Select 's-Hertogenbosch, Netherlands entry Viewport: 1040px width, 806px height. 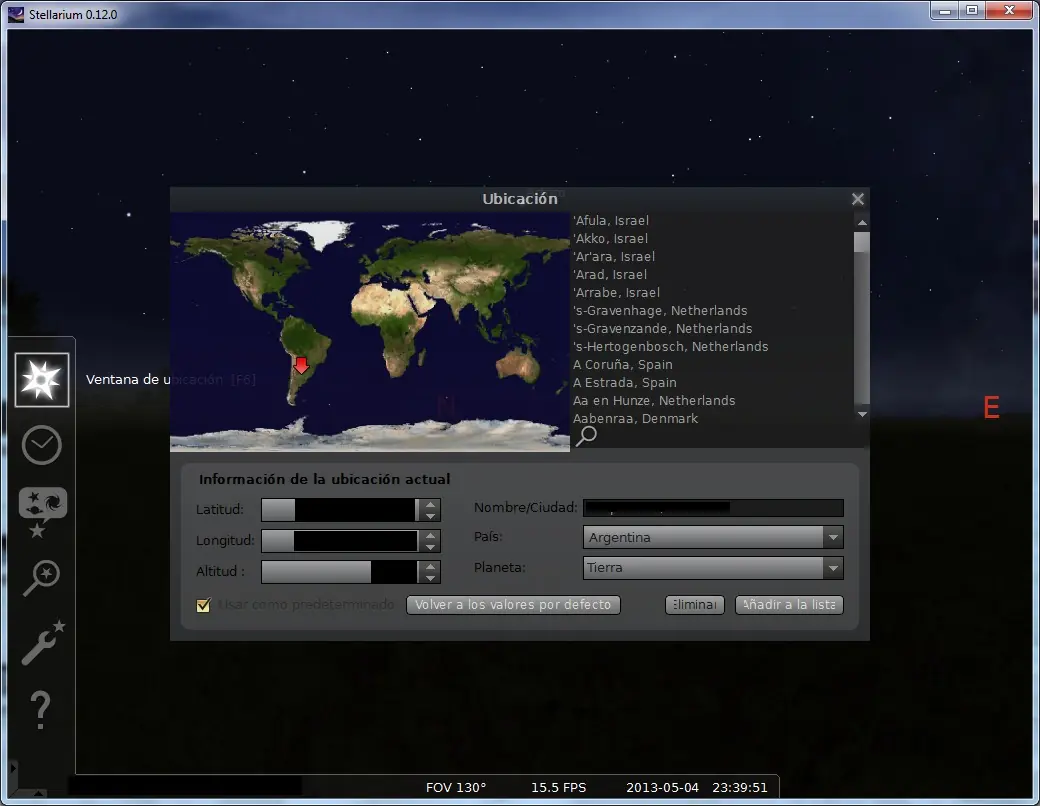point(671,346)
